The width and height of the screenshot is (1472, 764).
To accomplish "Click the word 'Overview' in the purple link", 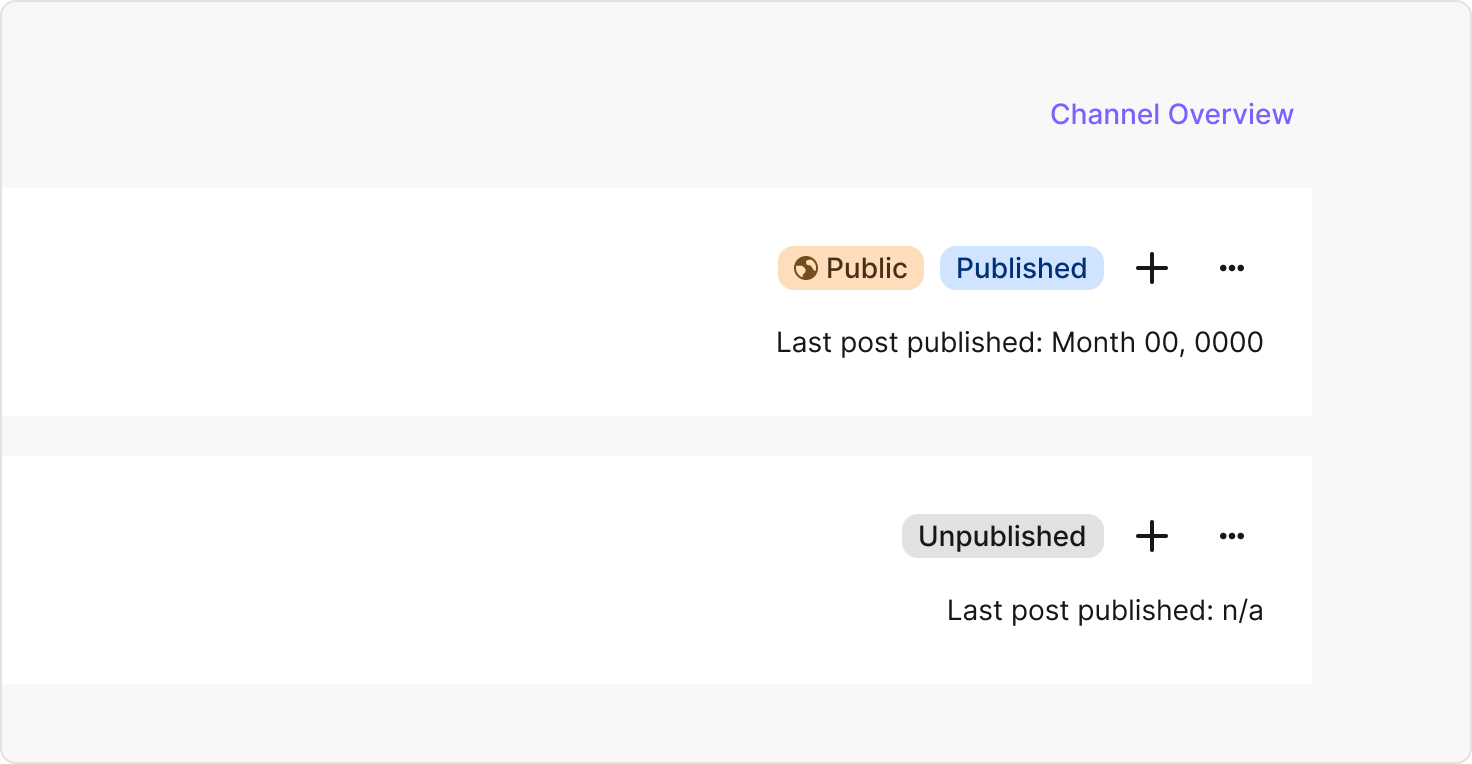I will coord(1231,114).
